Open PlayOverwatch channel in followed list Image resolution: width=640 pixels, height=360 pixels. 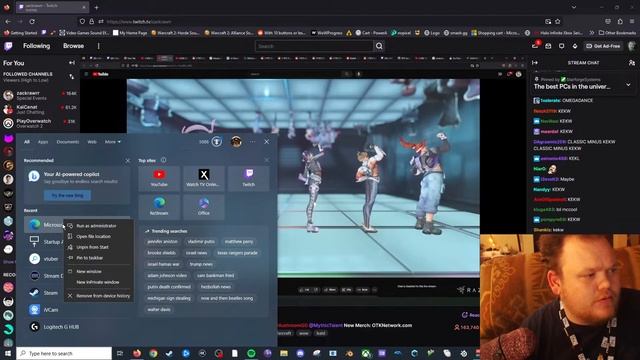[x=40, y=123]
